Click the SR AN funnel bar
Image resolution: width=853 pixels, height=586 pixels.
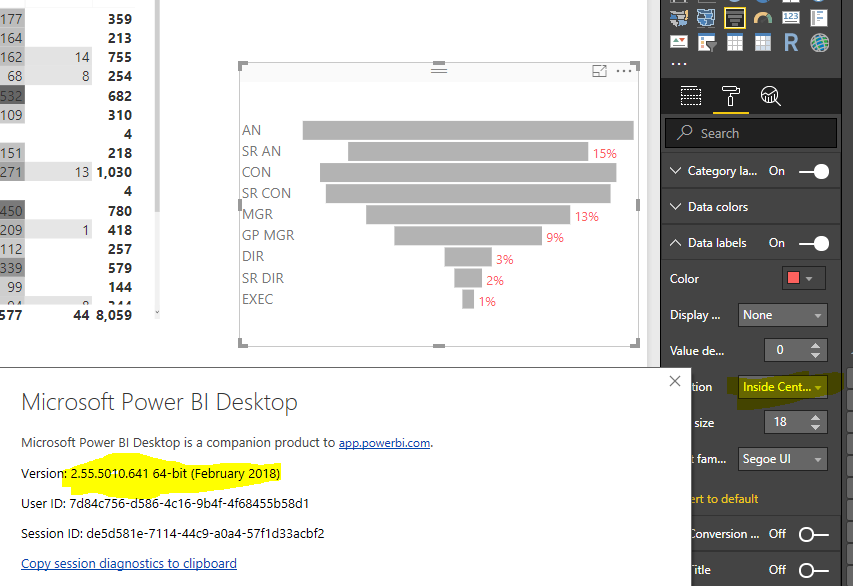click(x=468, y=151)
